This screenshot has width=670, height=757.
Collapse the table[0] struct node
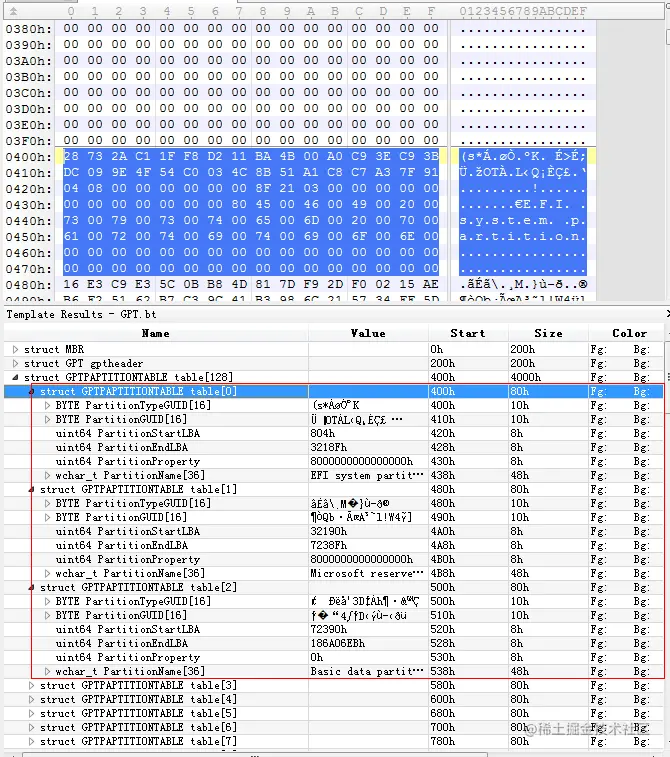coord(31,391)
